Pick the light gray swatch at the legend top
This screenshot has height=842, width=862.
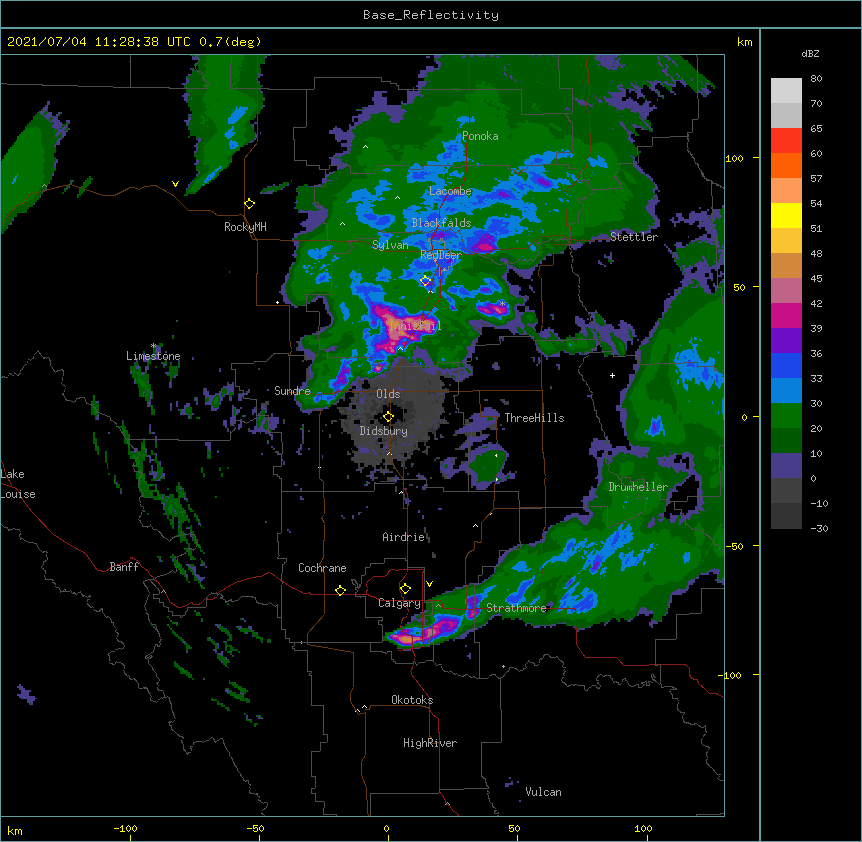[786, 91]
